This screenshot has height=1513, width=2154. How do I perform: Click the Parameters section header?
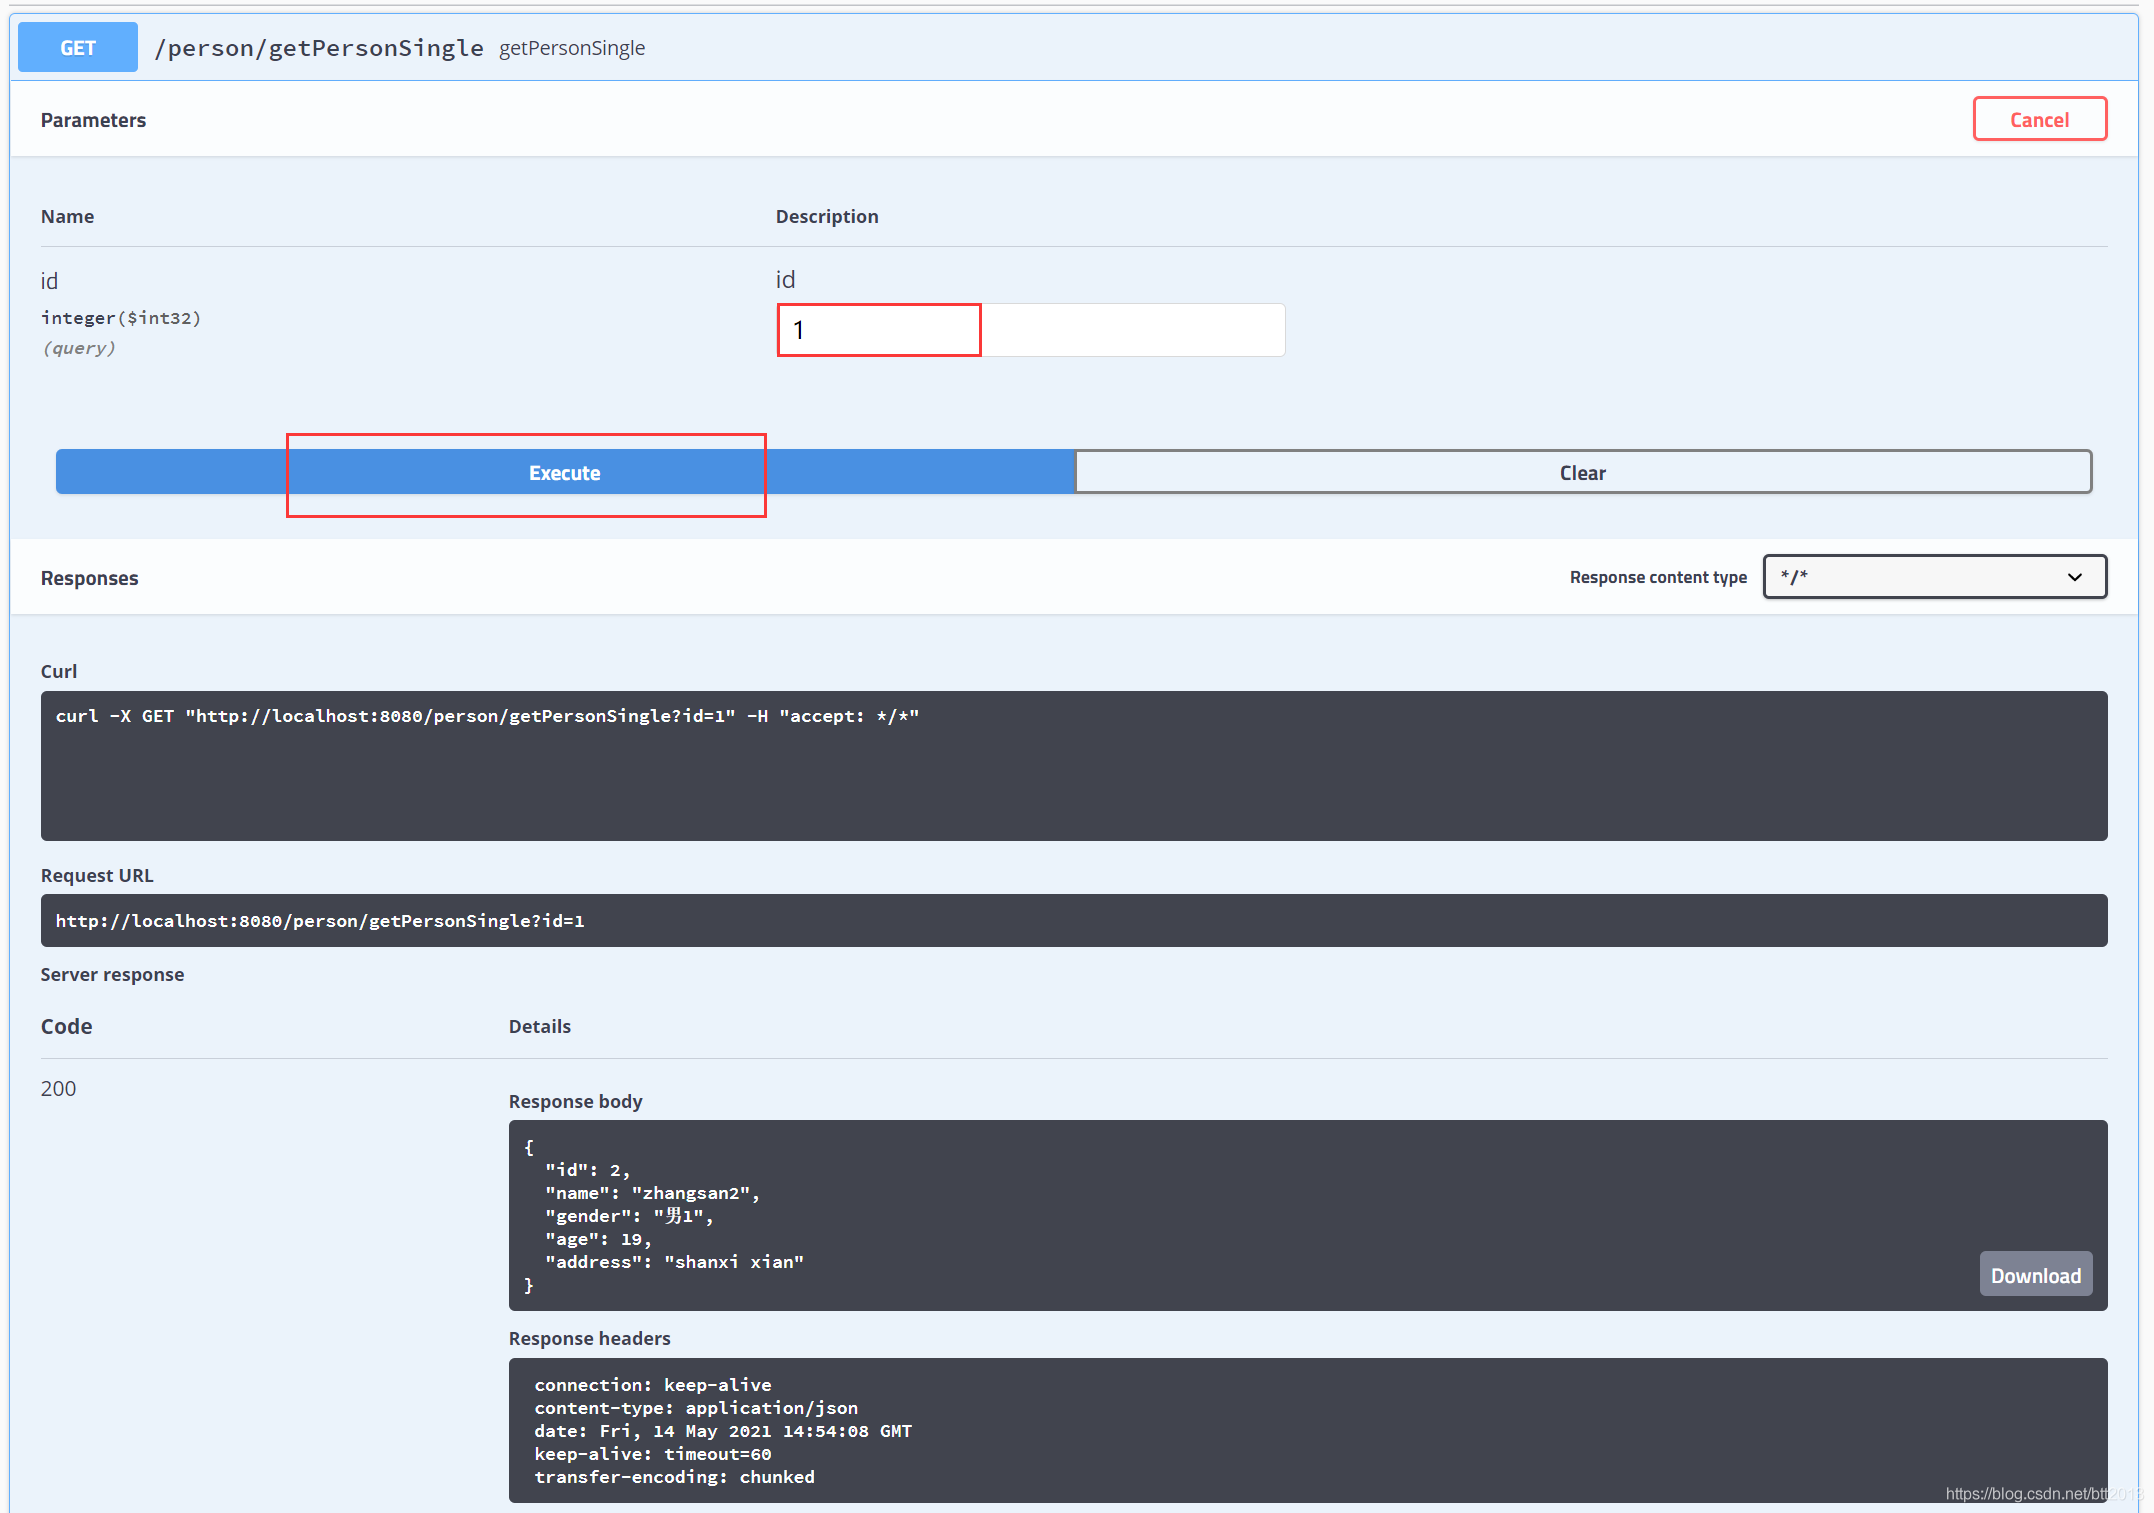(x=93, y=120)
